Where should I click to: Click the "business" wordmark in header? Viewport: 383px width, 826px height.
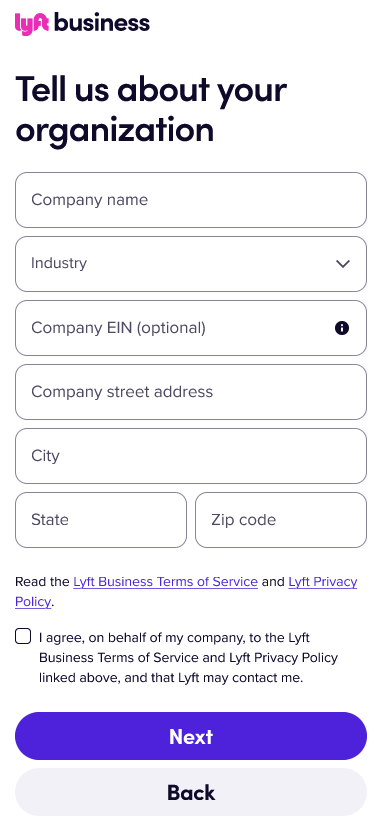102,23
